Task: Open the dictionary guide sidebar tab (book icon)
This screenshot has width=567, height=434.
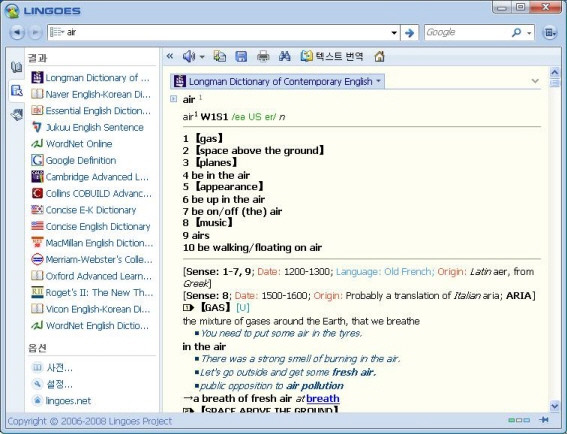Action: (x=17, y=67)
